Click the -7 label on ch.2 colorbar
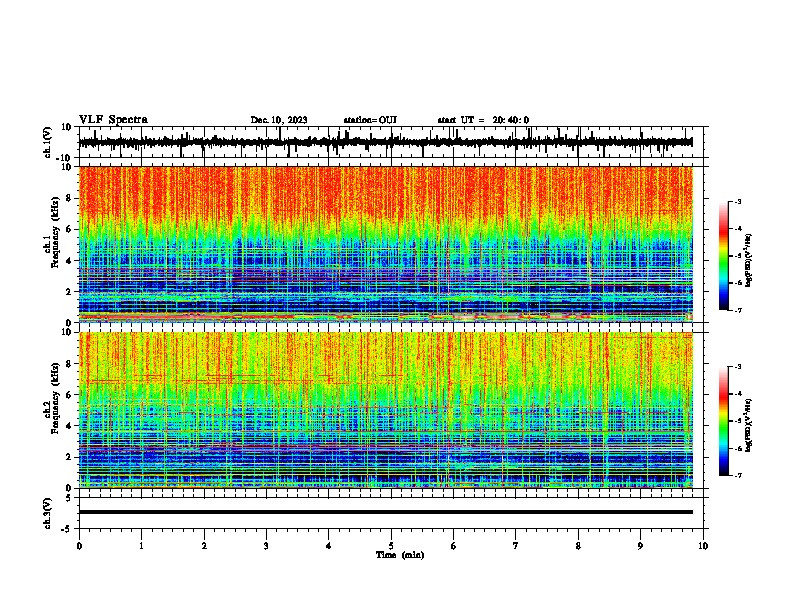The image size is (792, 612). 738,475
